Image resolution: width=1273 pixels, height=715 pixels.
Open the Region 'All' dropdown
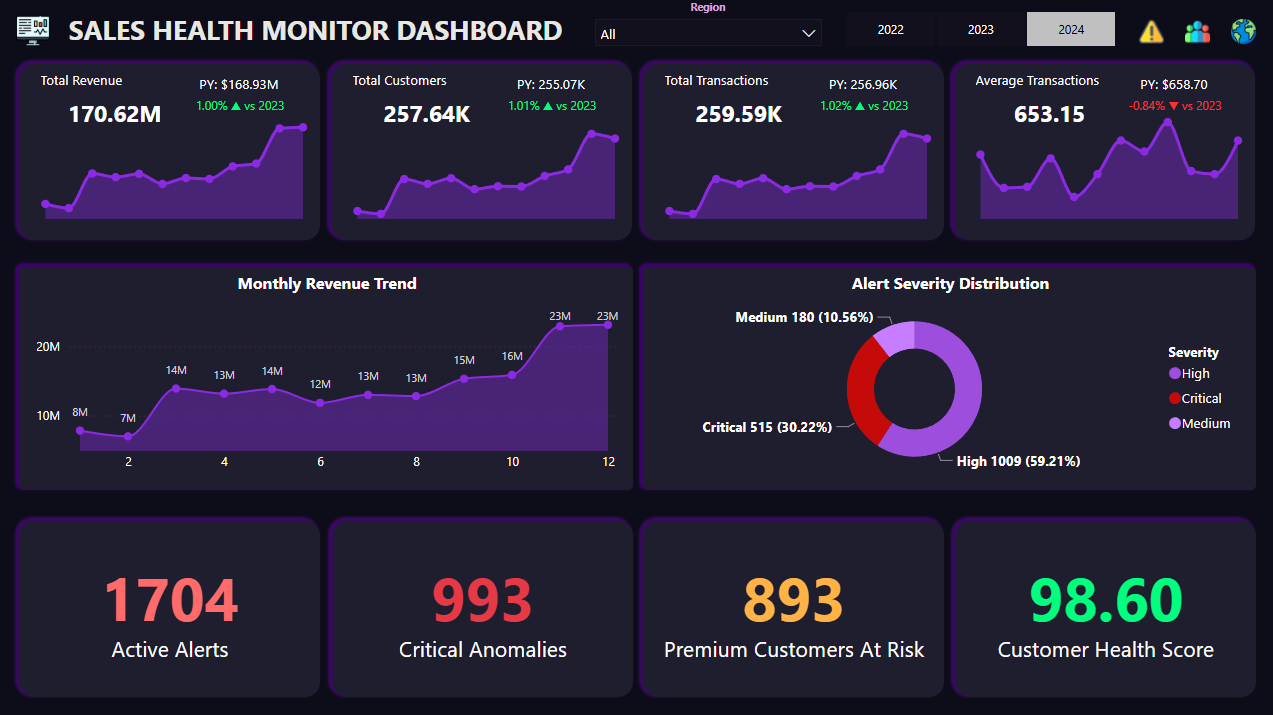click(708, 32)
